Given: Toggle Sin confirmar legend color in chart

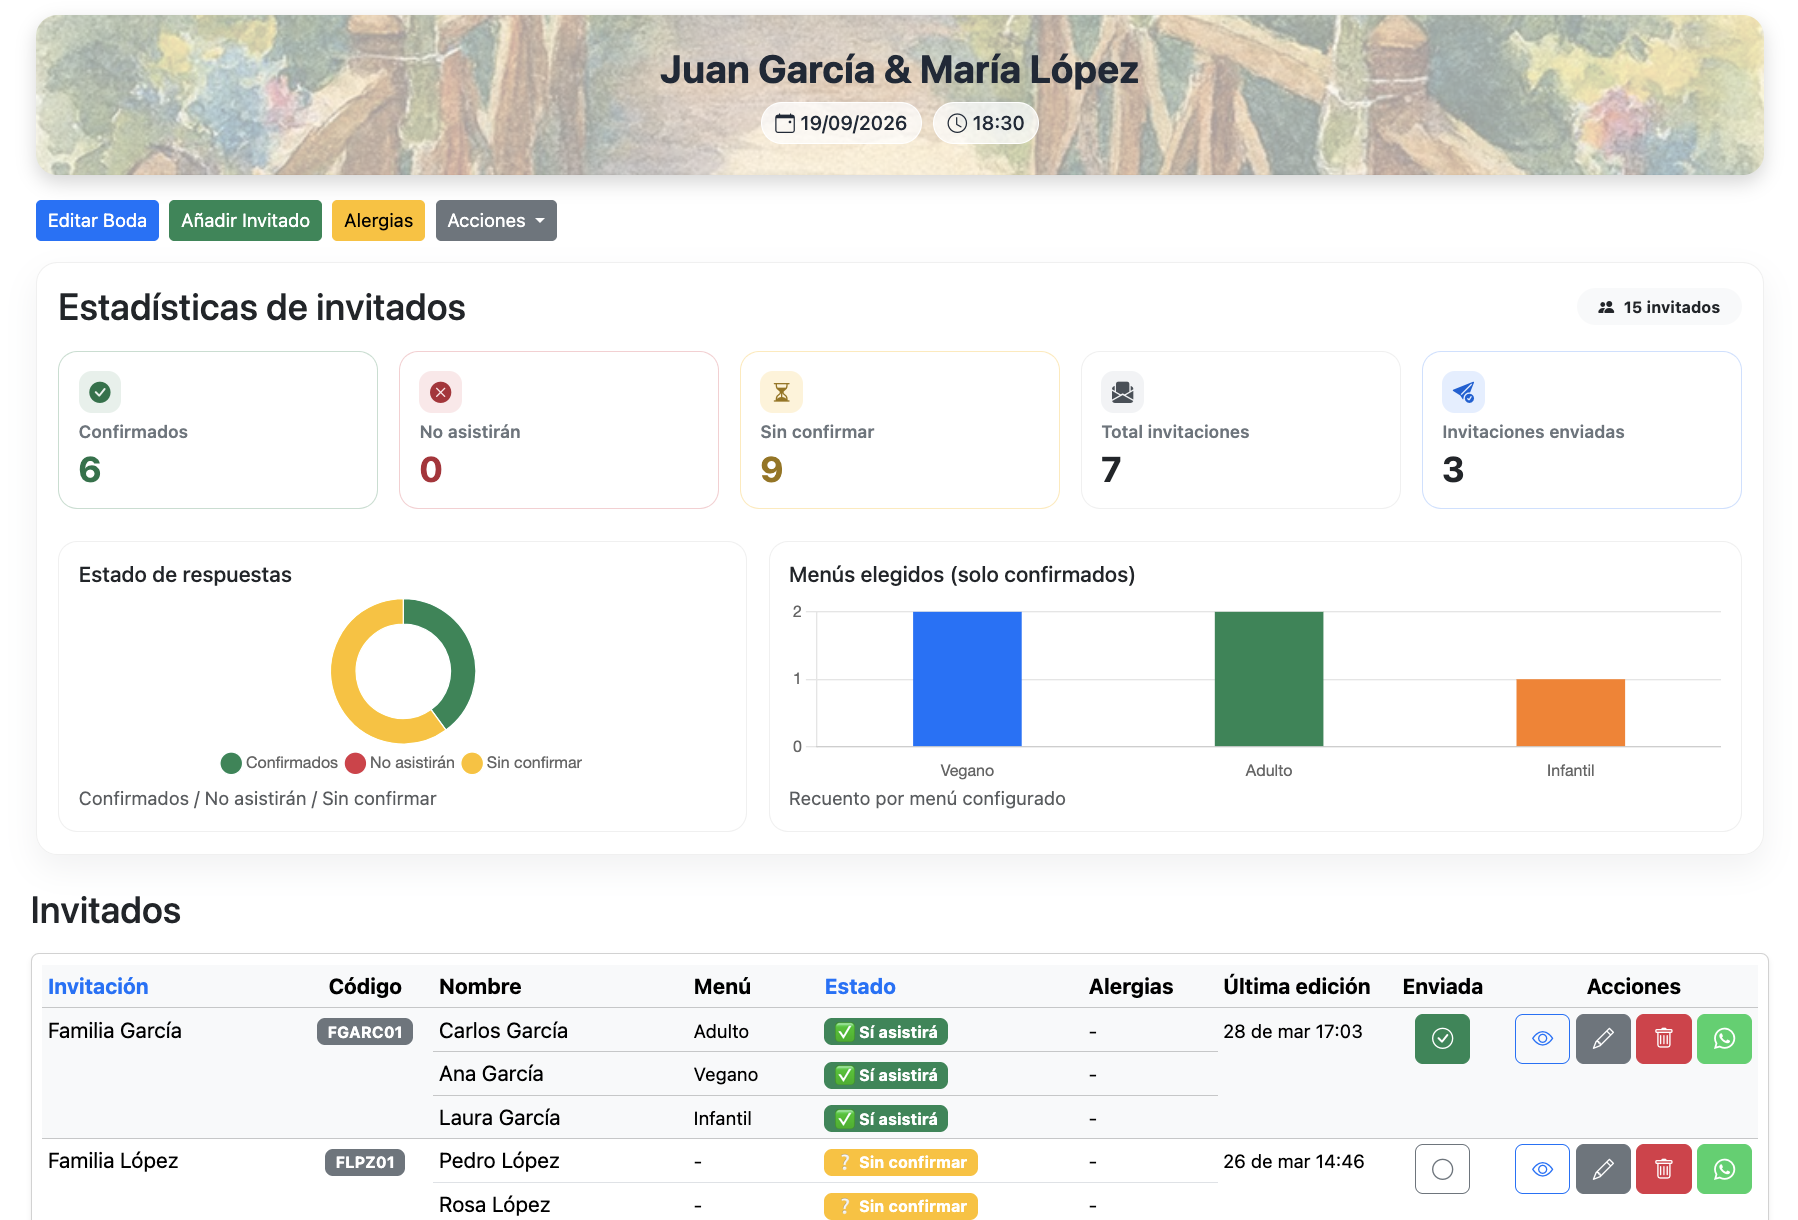Looking at the screenshot, I should (472, 763).
